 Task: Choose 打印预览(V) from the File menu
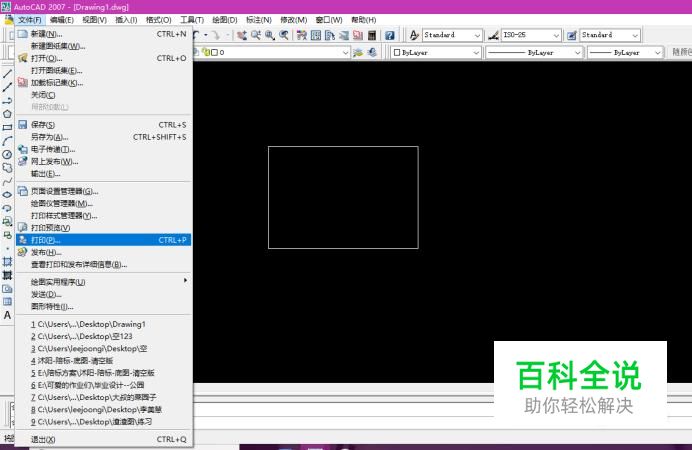(104, 228)
